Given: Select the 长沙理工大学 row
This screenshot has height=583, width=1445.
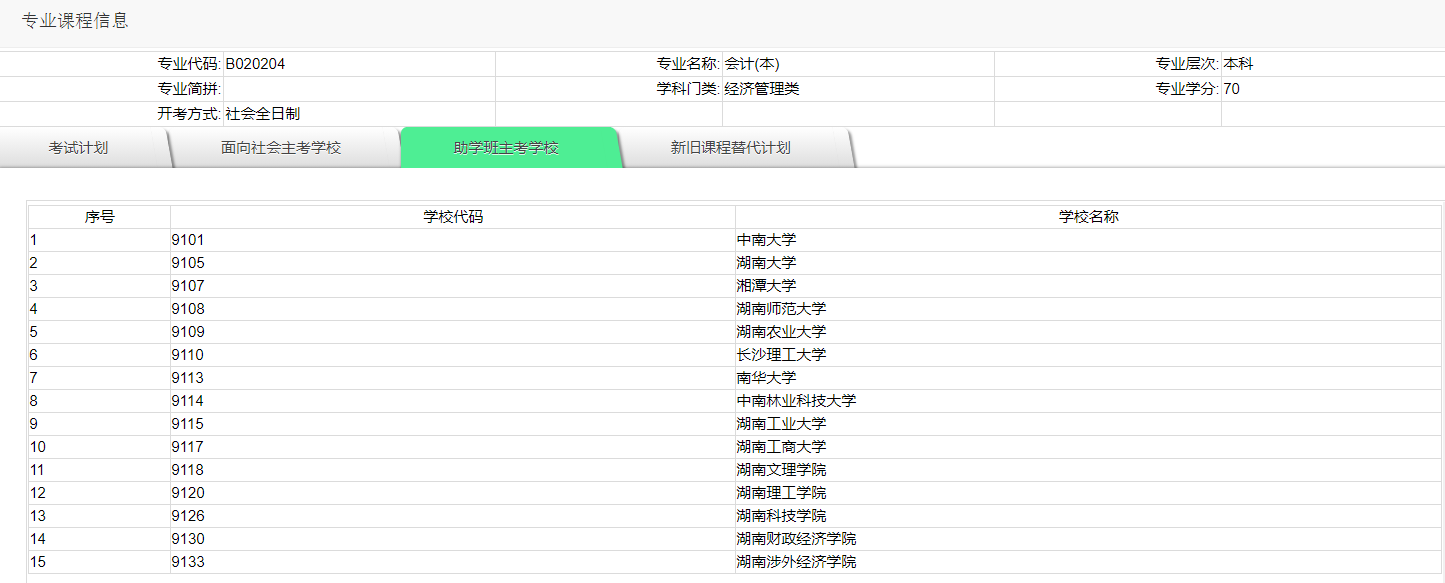Looking at the screenshot, I should click(x=777, y=354).
